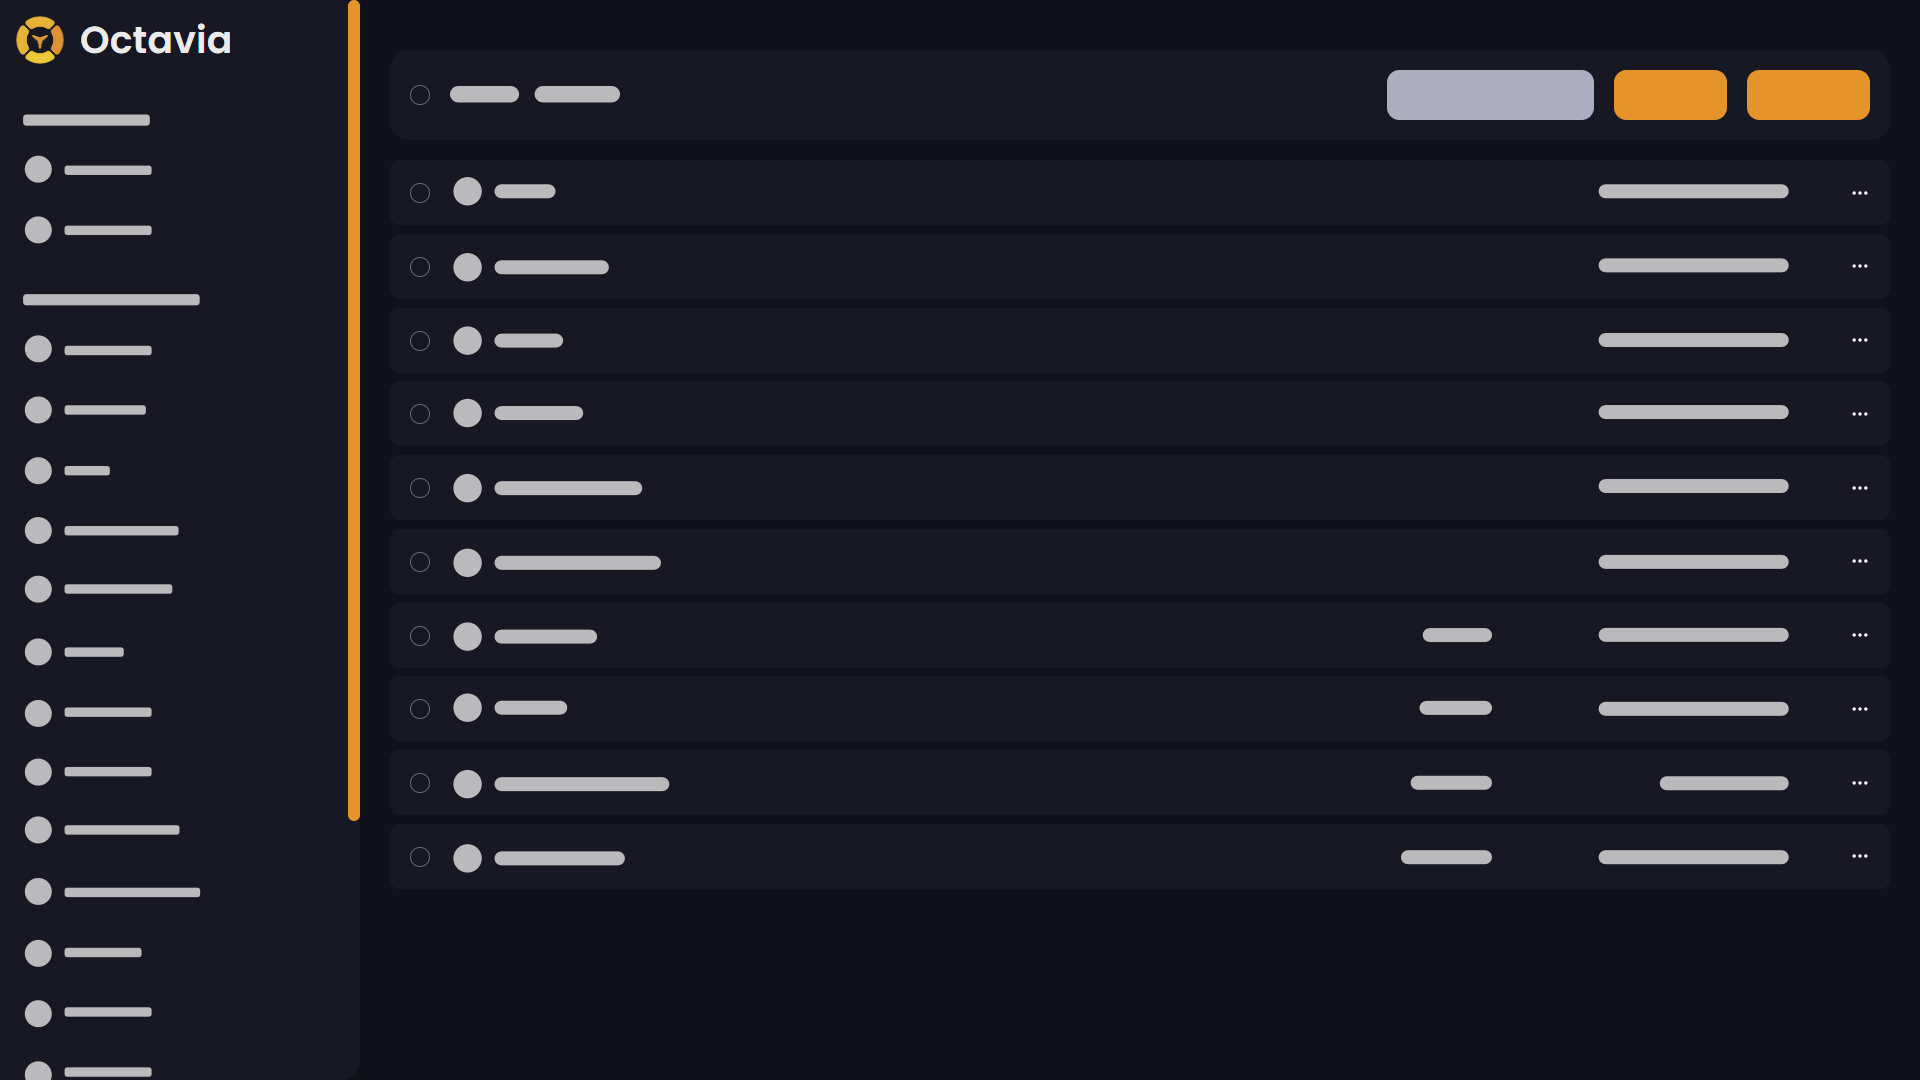This screenshot has height=1080, width=1920.
Task: Select the radio button on the last list row
Action: coord(420,857)
